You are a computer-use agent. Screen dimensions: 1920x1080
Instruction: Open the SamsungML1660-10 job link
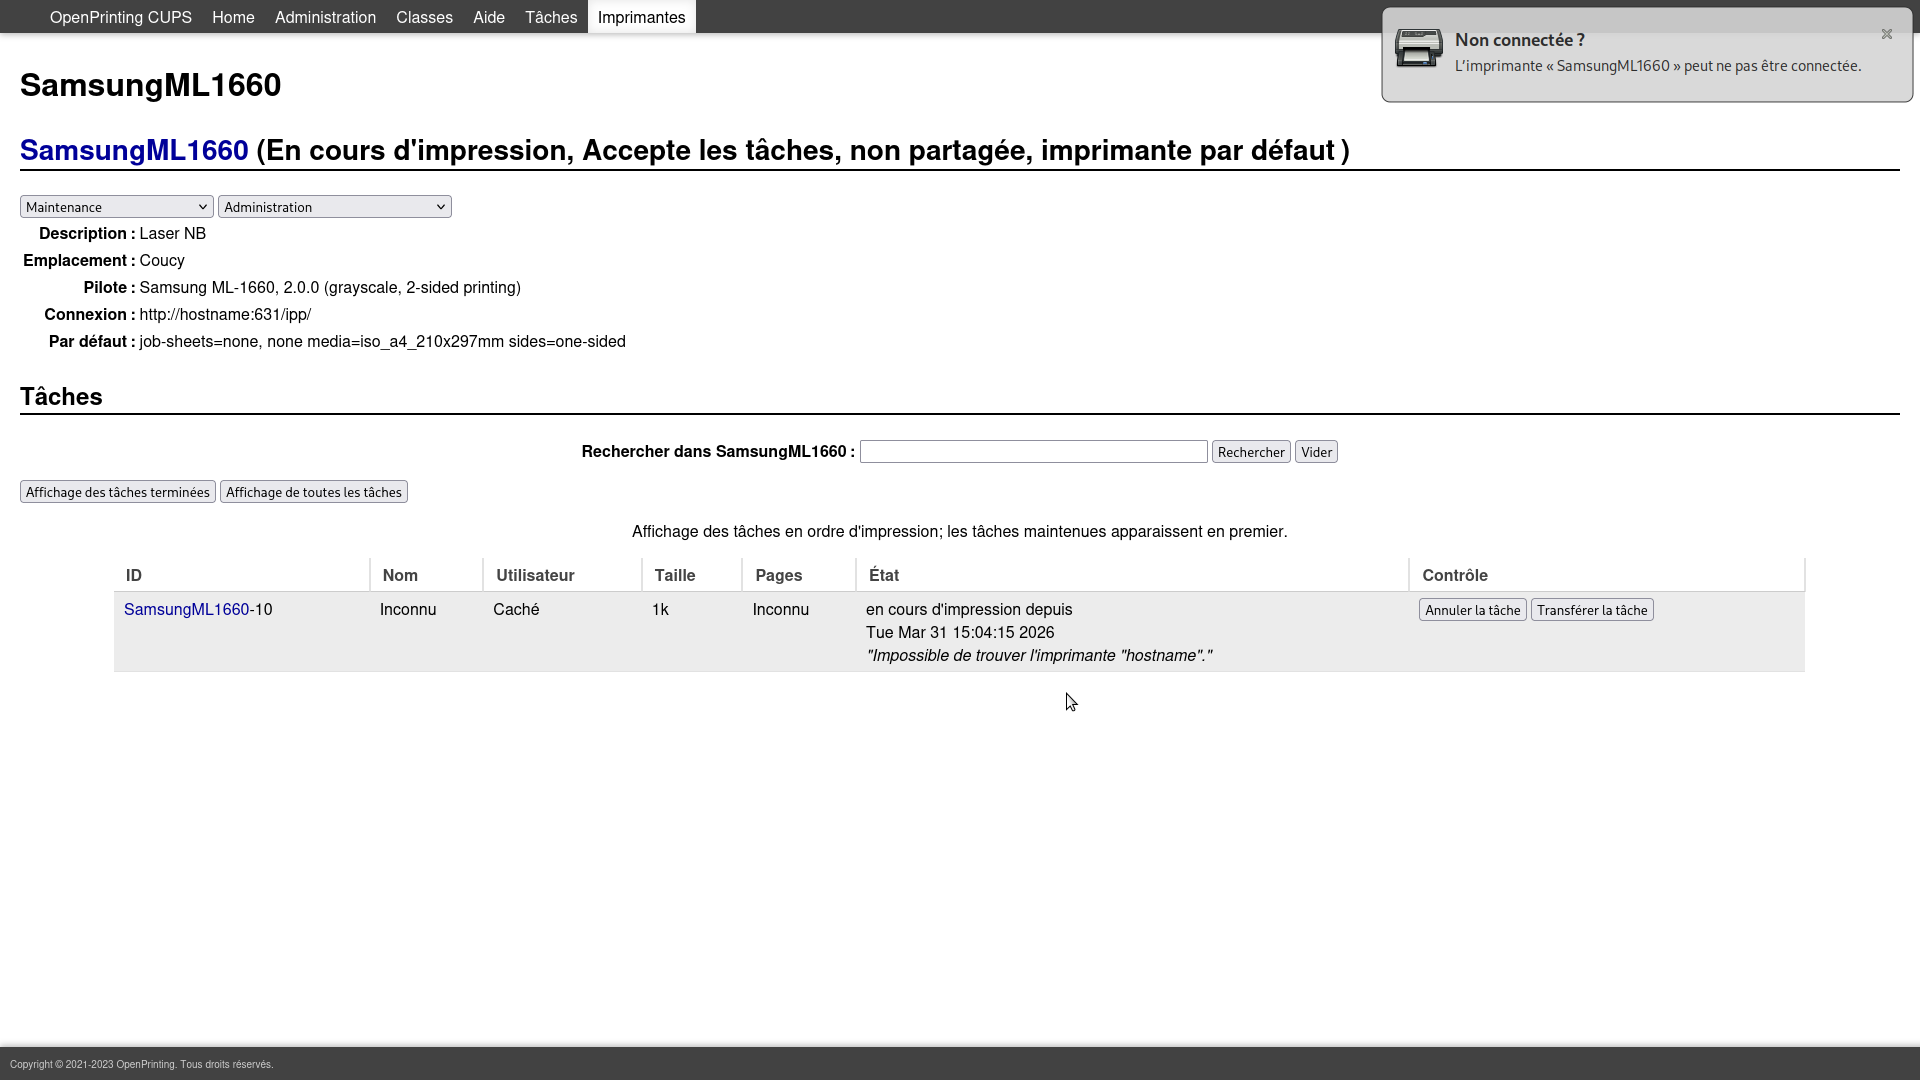coord(187,609)
